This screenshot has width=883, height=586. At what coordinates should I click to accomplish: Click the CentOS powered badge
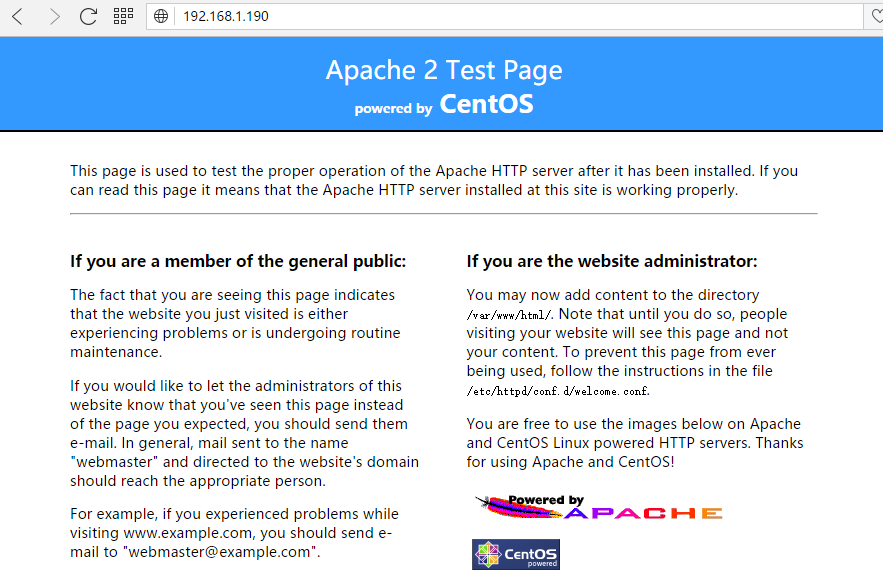(x=515, y=554)
